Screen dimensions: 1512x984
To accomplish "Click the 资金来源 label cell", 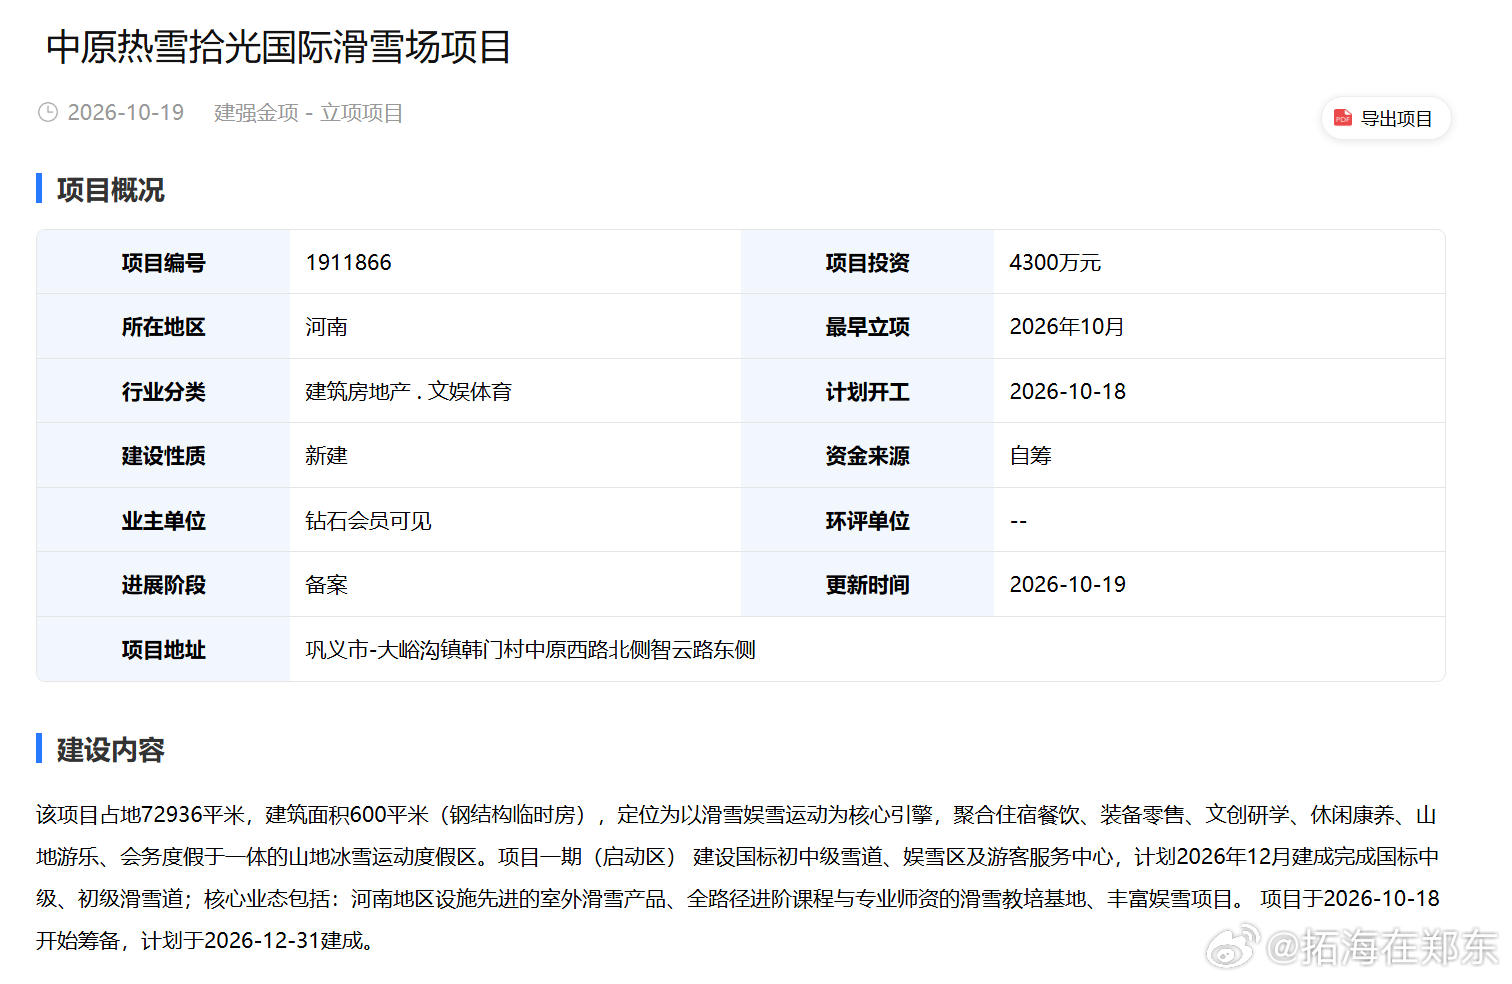I will coord(867,456).
